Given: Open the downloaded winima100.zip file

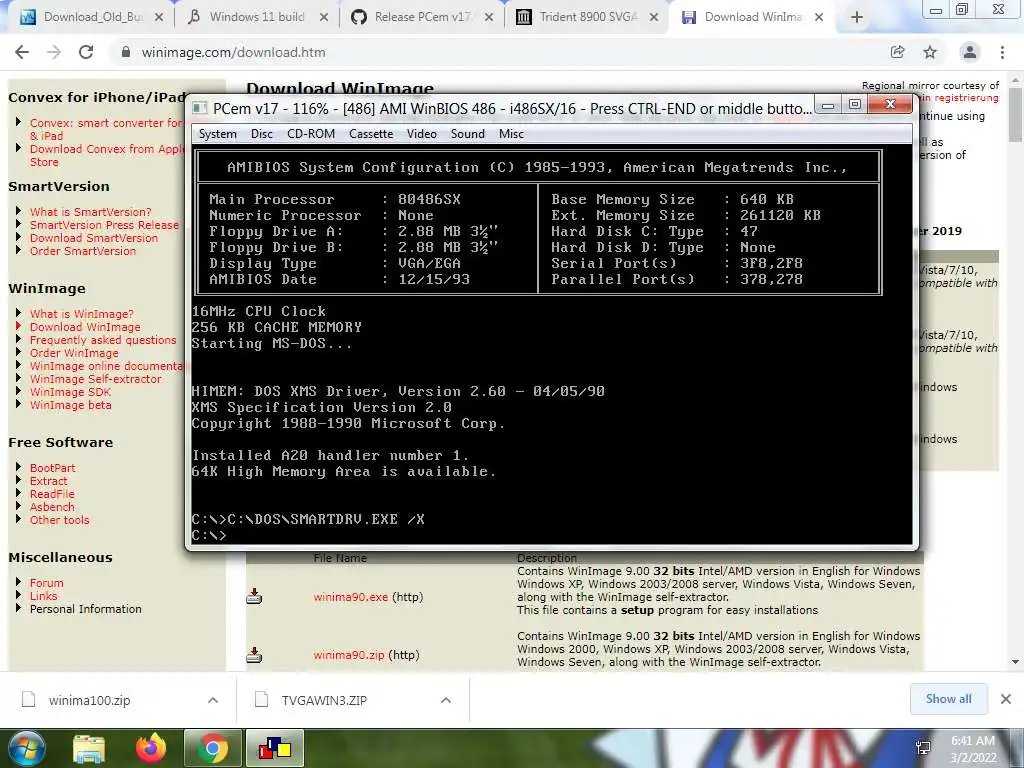Looking at the screenshot, I should (x=89, y=700).
